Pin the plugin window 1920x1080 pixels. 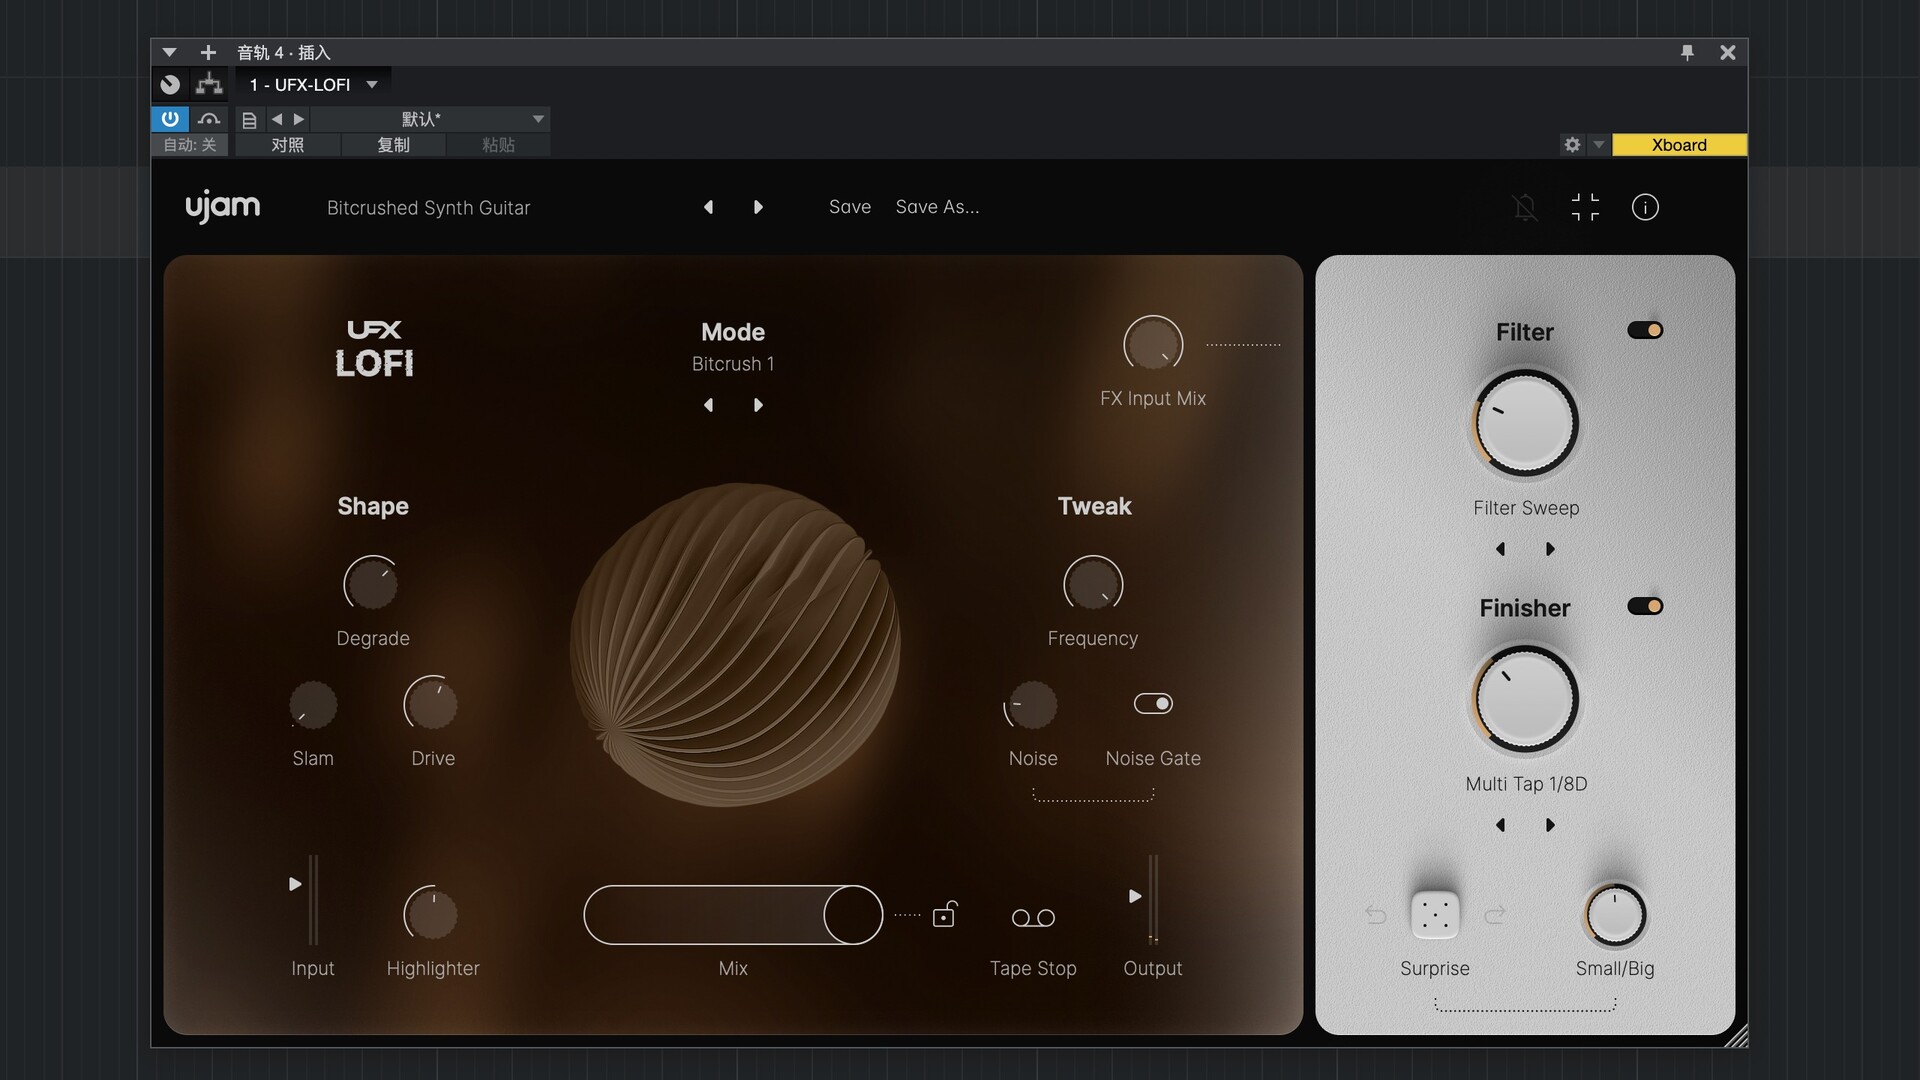[1687, 52]
